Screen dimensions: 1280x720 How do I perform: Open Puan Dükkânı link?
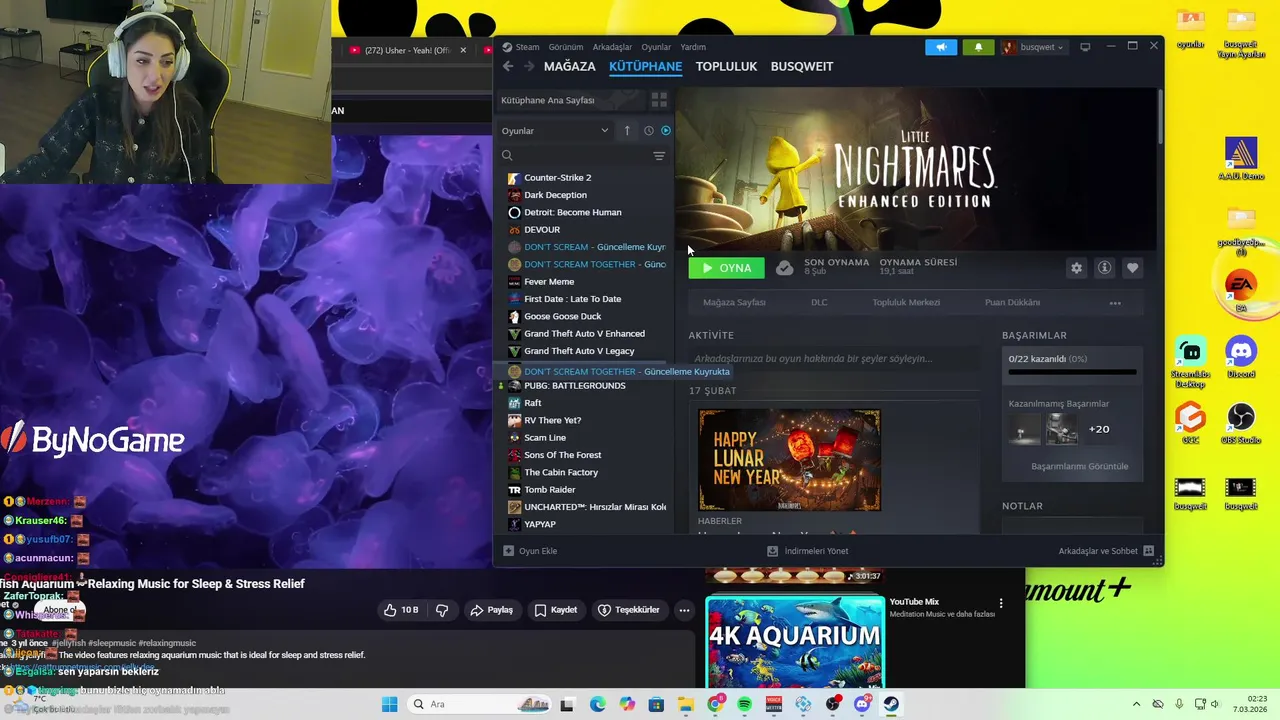pos(1012,302)
